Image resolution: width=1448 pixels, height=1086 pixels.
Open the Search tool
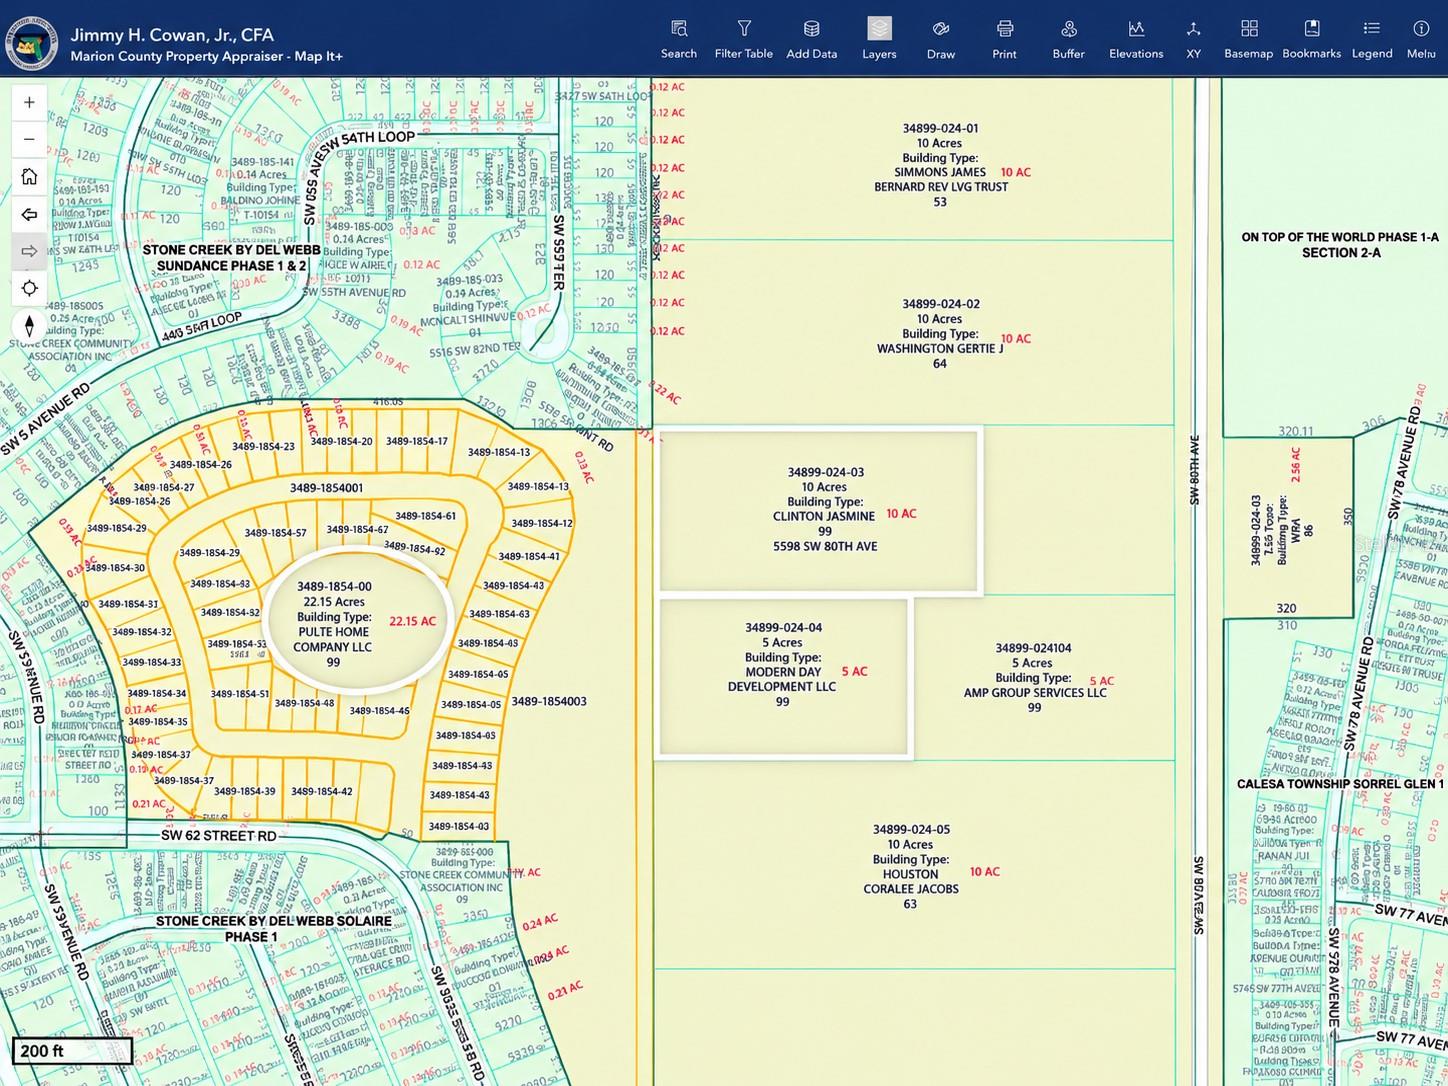pyautogui.click(x=678, y=39)
